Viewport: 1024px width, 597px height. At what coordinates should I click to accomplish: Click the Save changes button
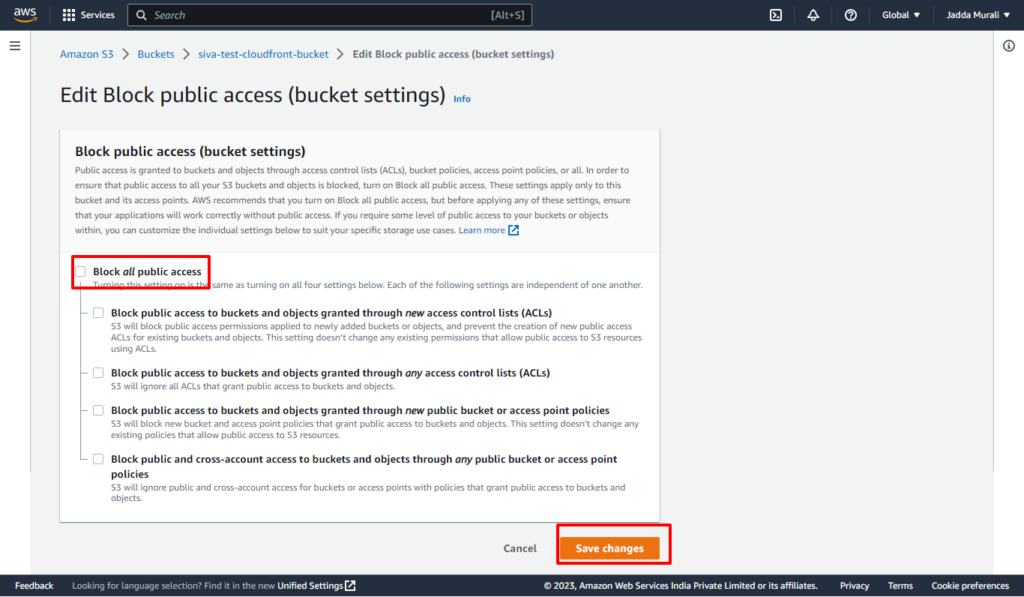point(609,548)
